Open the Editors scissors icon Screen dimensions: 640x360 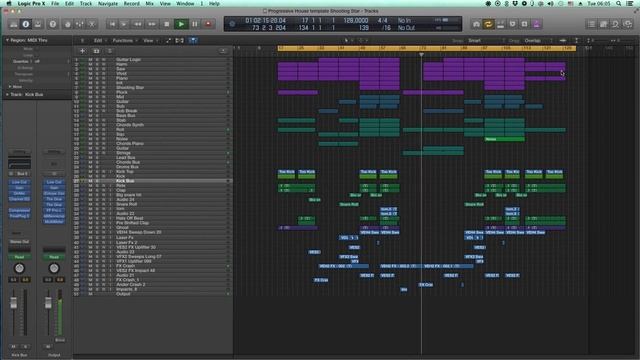(92, 24)
